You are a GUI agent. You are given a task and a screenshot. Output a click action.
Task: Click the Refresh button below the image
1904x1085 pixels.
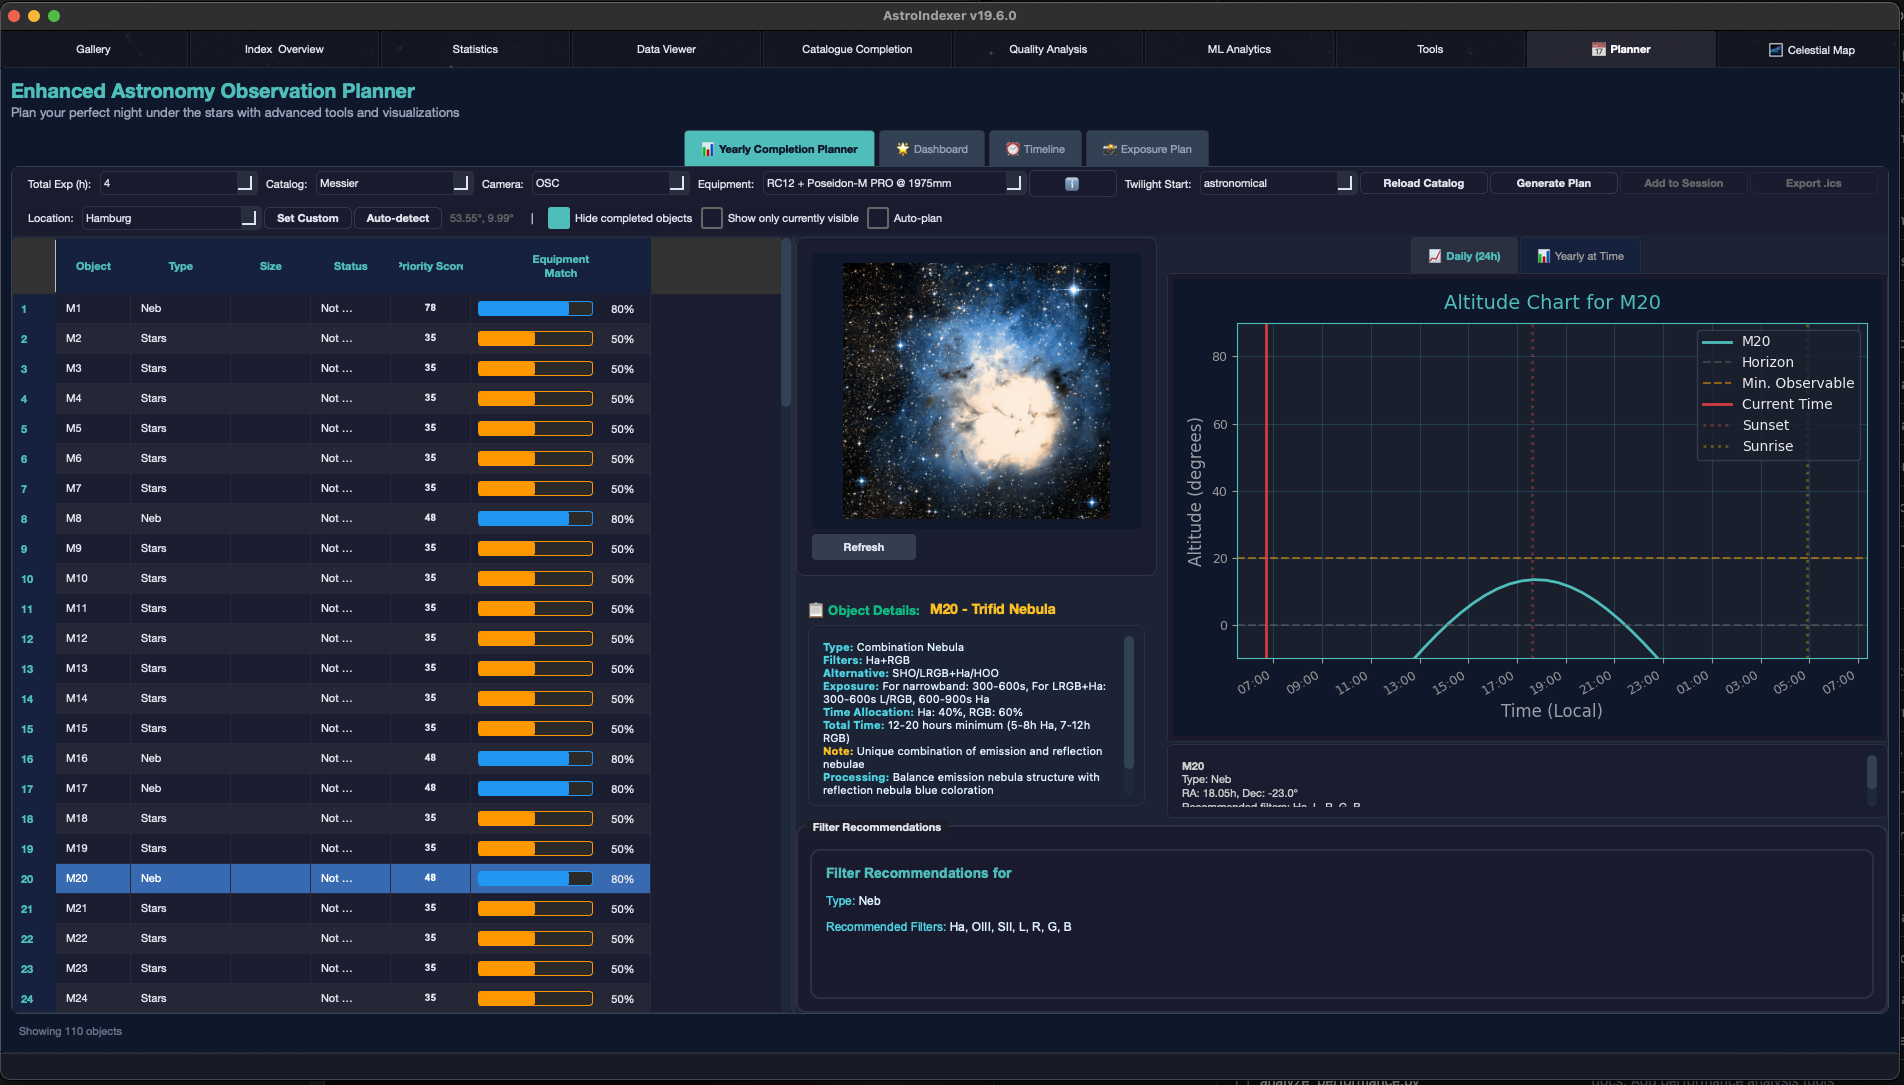[x=863, y=548]
